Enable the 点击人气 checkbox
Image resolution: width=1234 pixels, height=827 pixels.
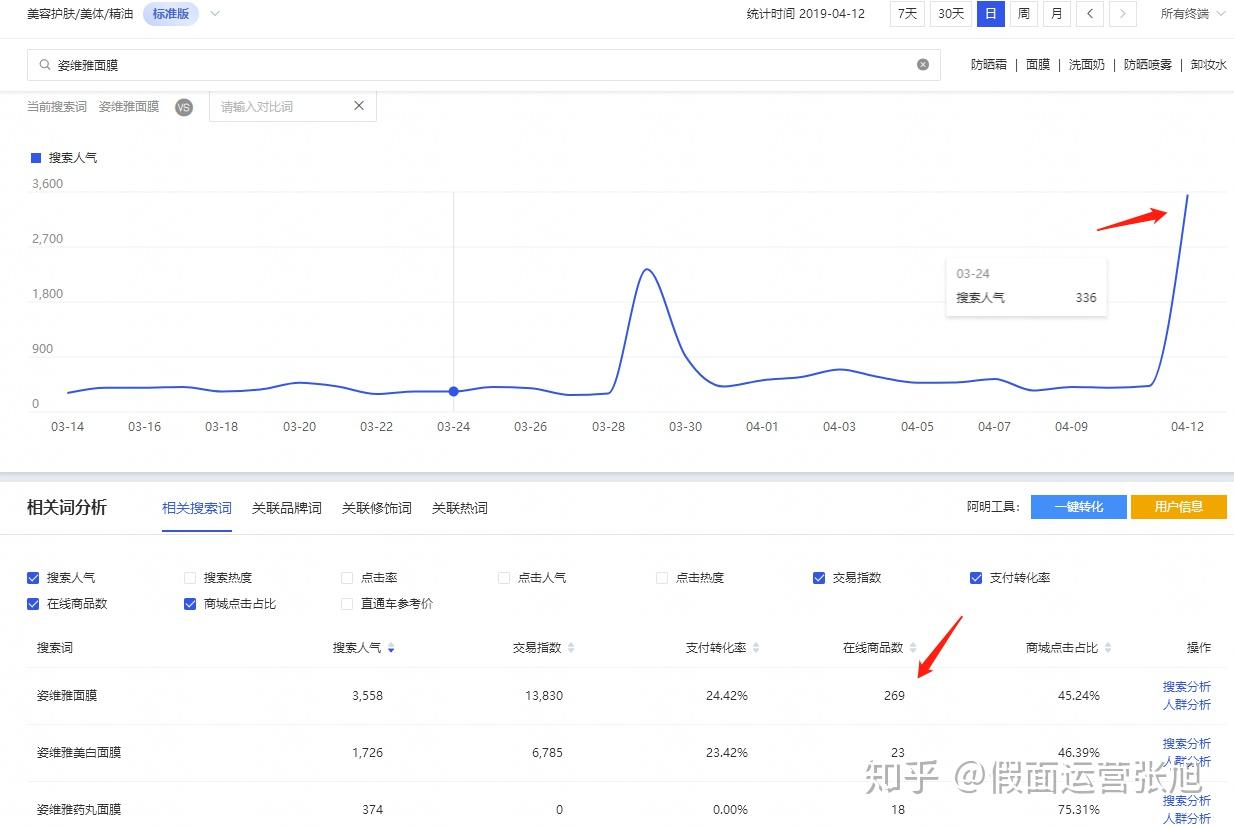click(x=504, y=578)
